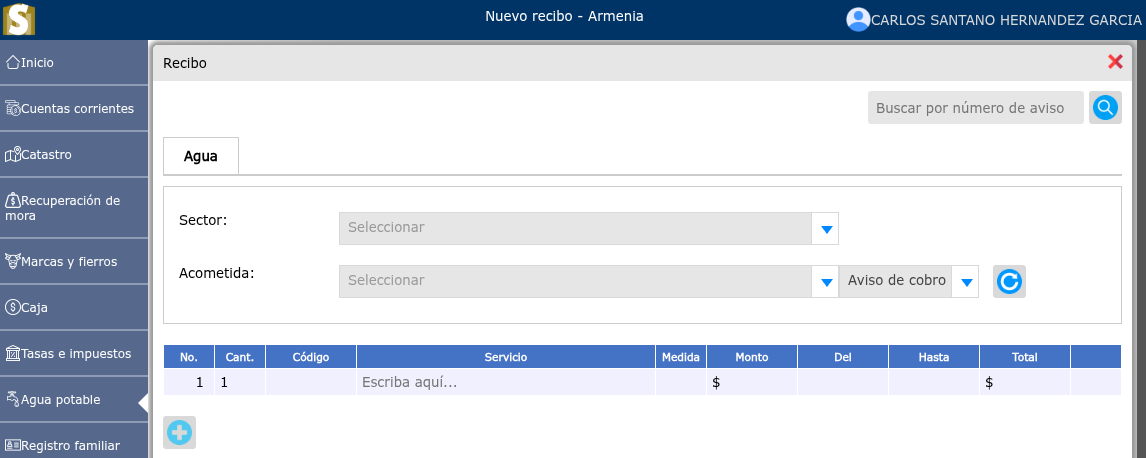The width and height of the screenshot is (1146, 458).
Task: Open Inicio in the sidebar
Action: click(74, 63)
